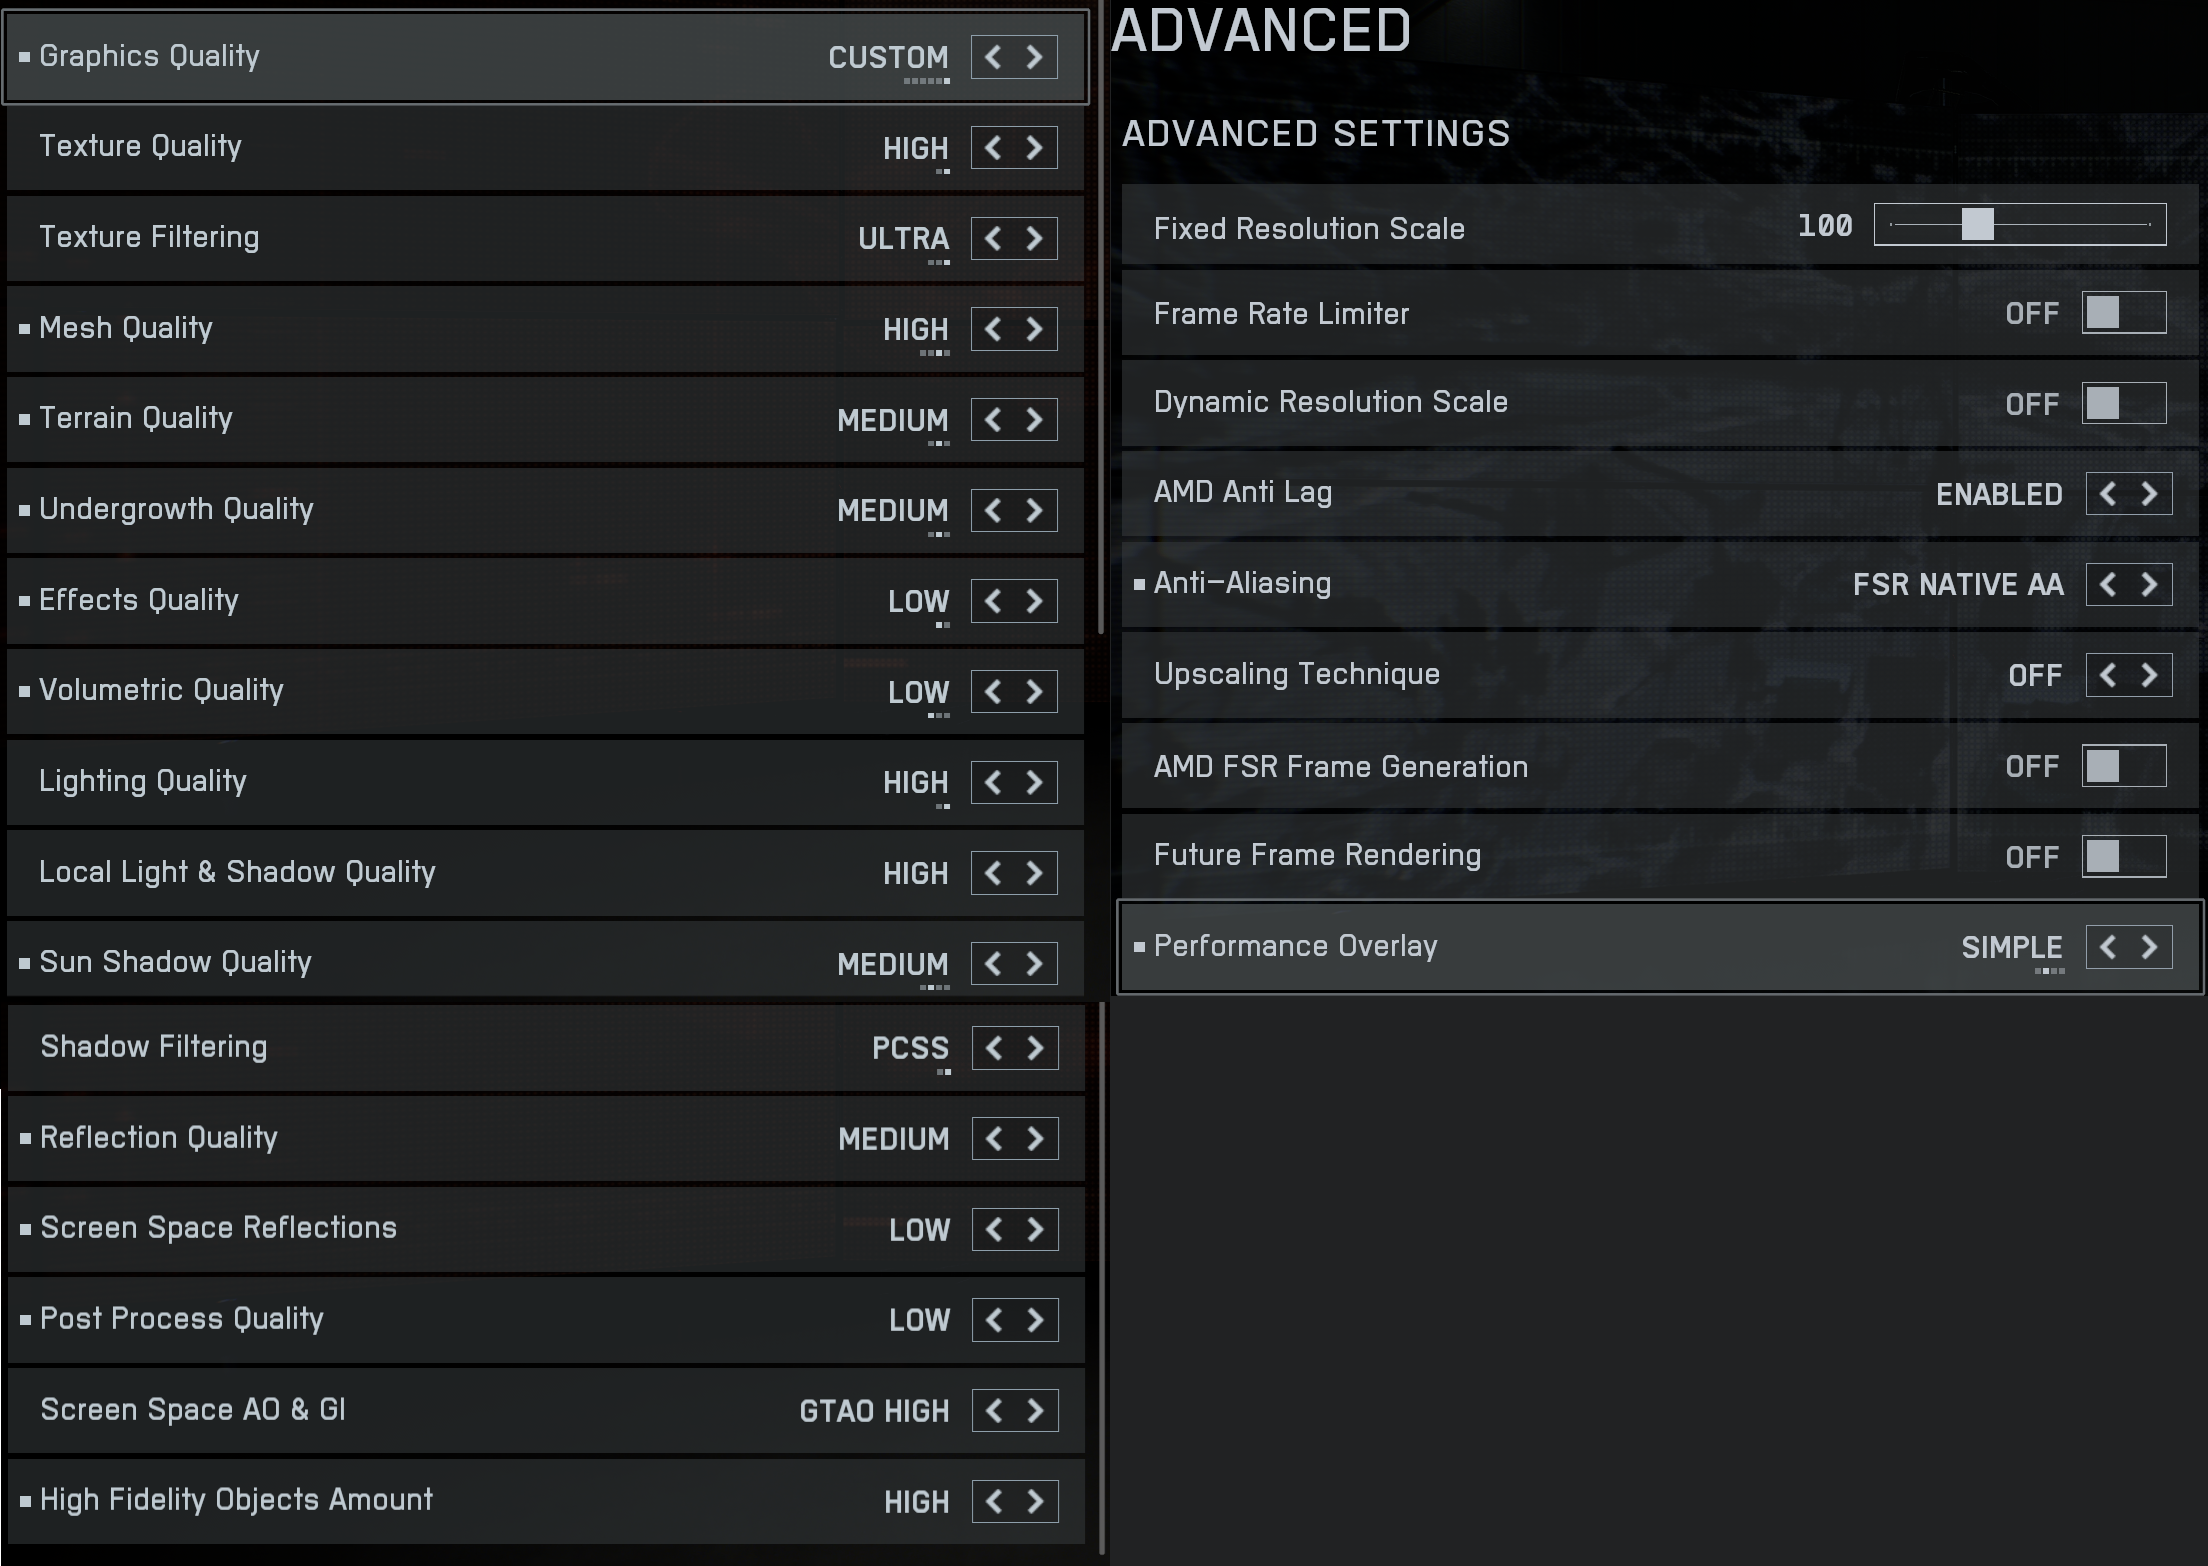Increase Effects Quality with right arrow
The image size is (2208, 1566).
[1035, 601]
